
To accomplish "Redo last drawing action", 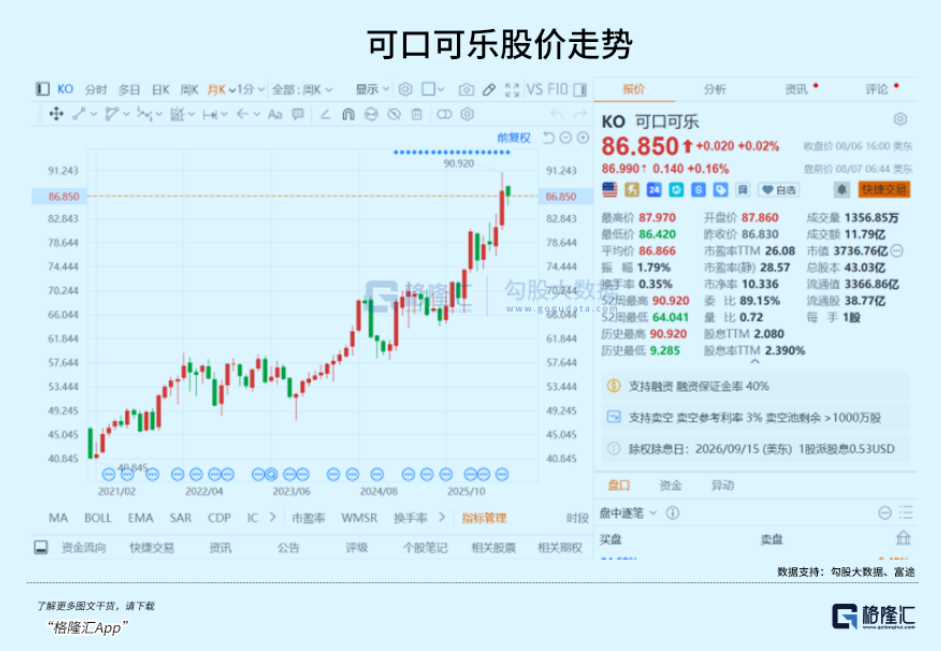I will click(x=580, y=114).
